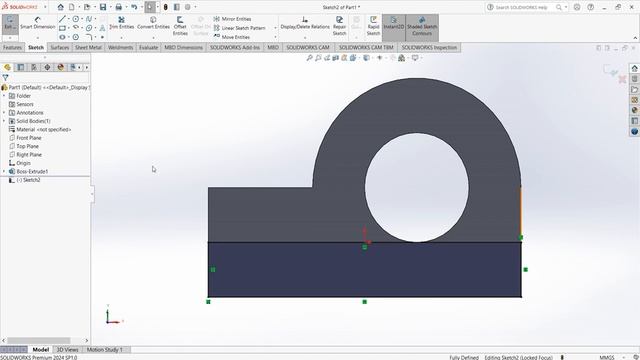Click the Home icon in title toolbar
The image size is (640, 360).
point(60,7)
